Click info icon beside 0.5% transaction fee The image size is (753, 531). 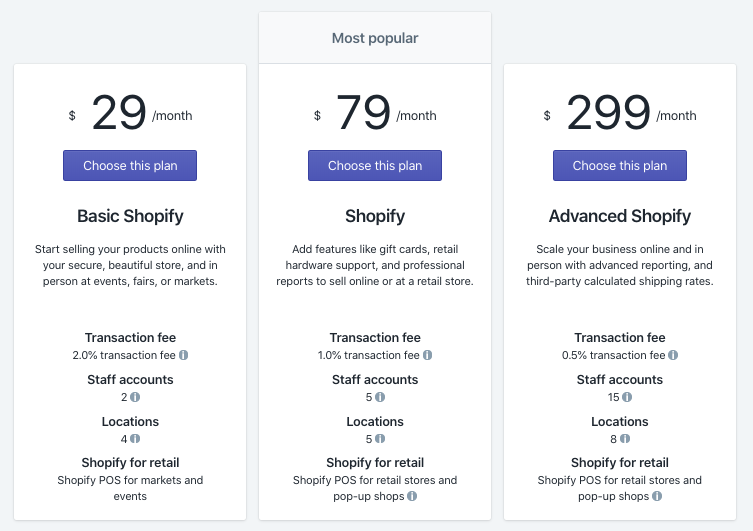pyautogui.click(x=673, y=355)
